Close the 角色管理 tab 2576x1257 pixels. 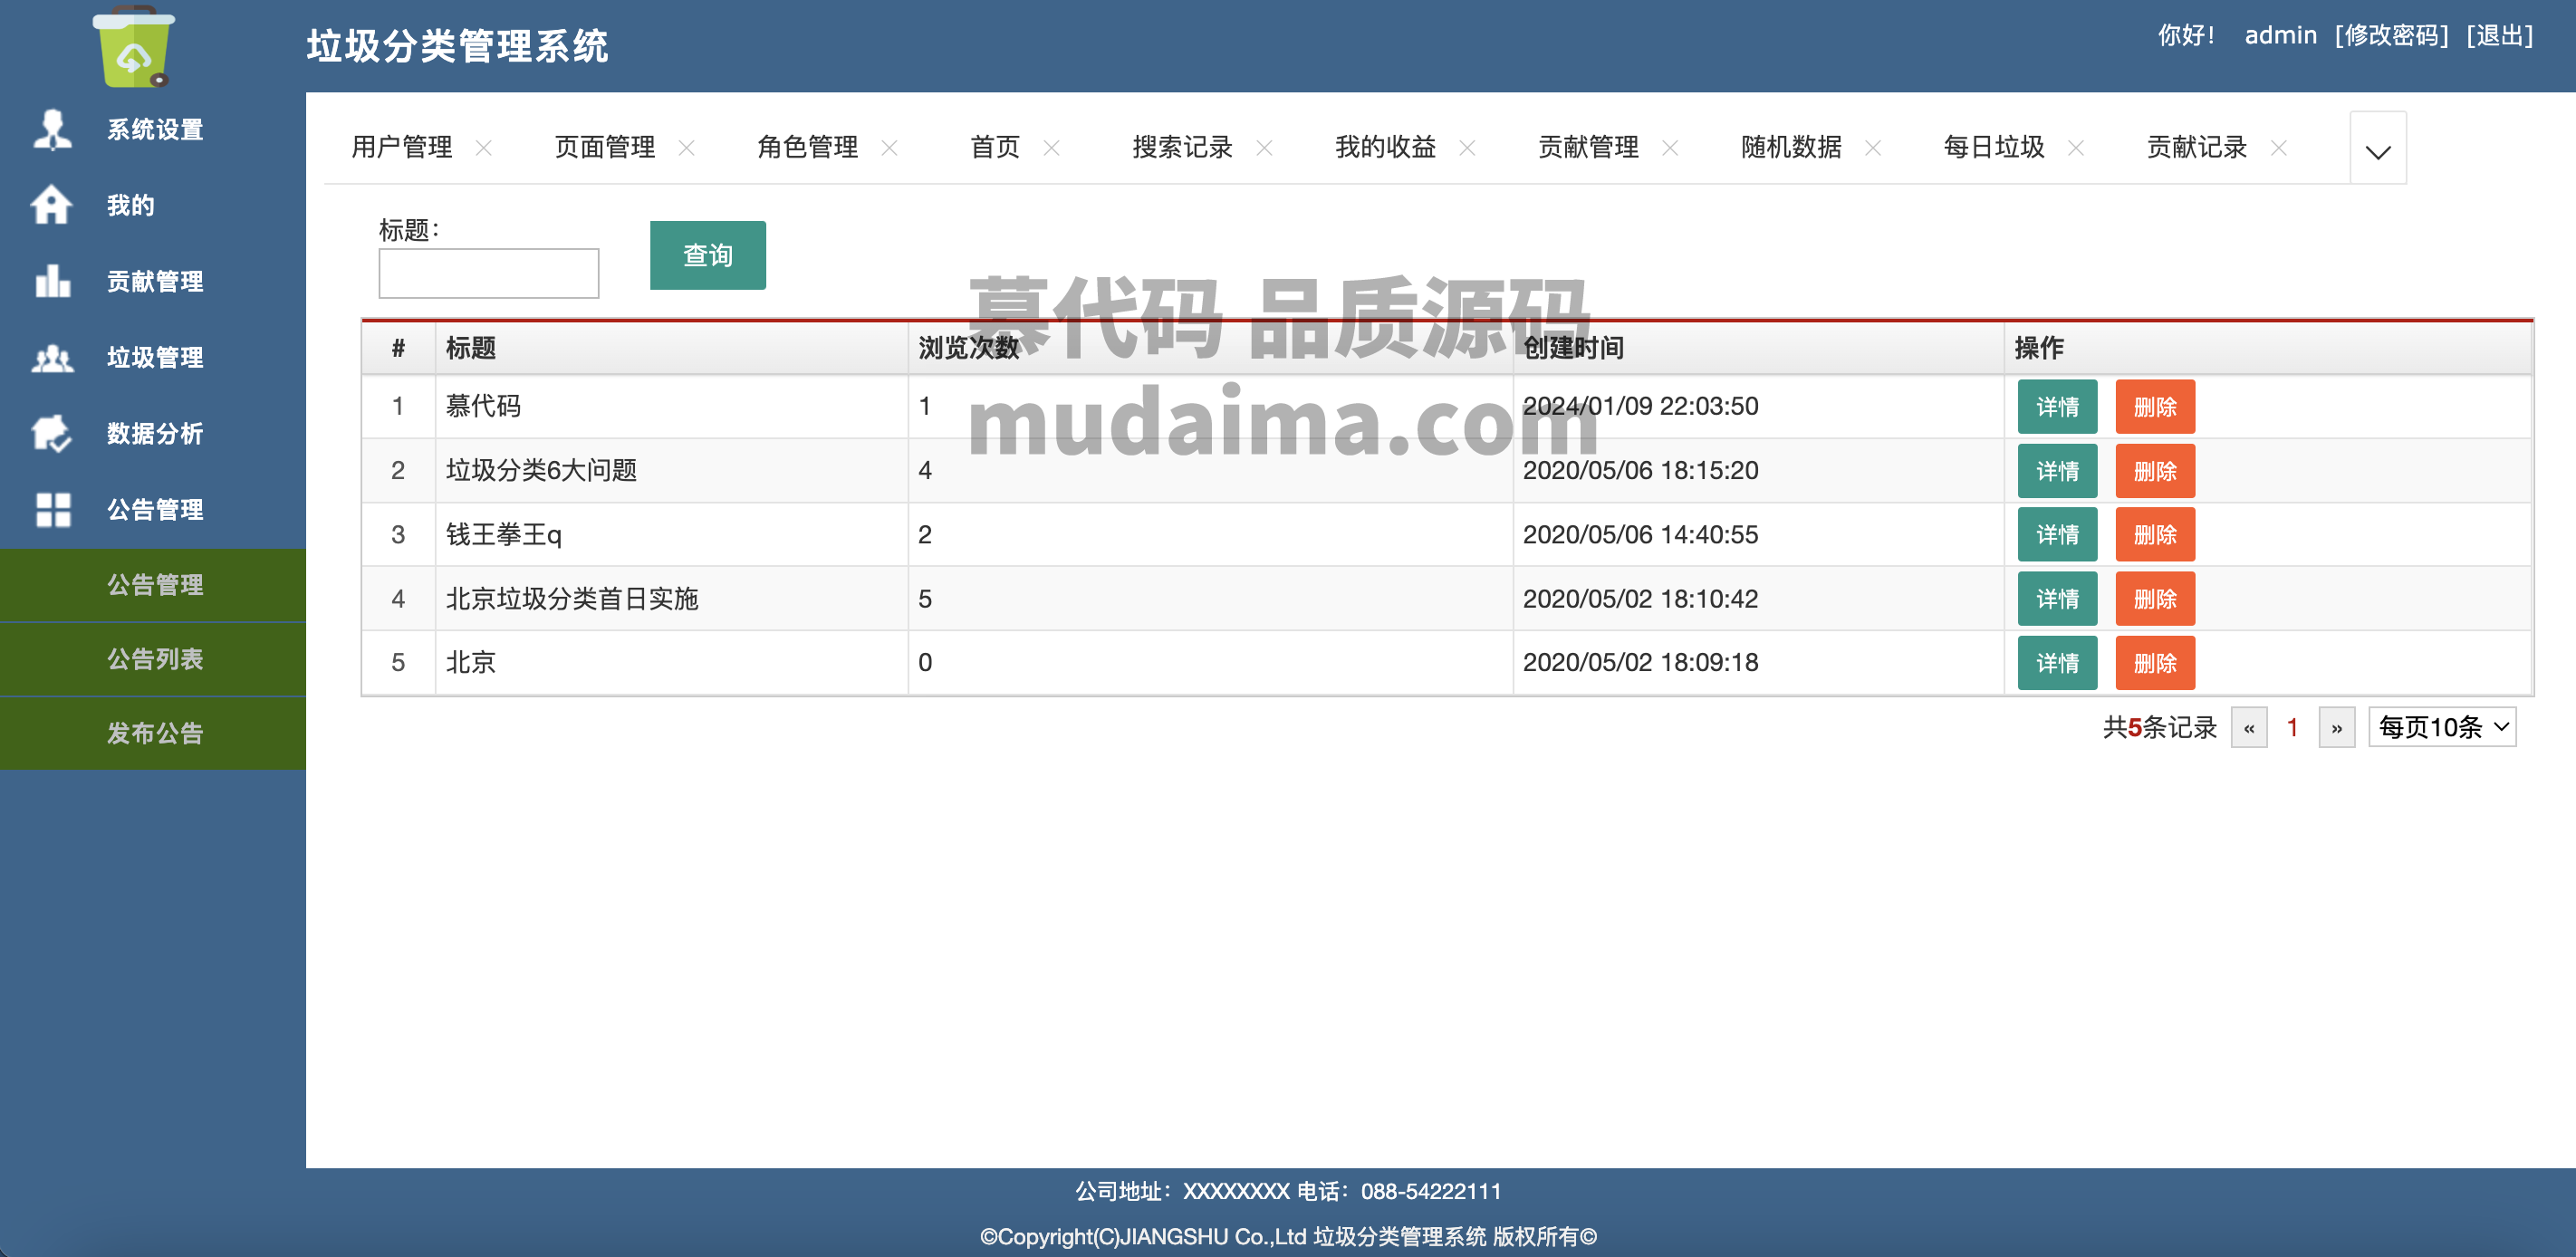click(889, 148)
